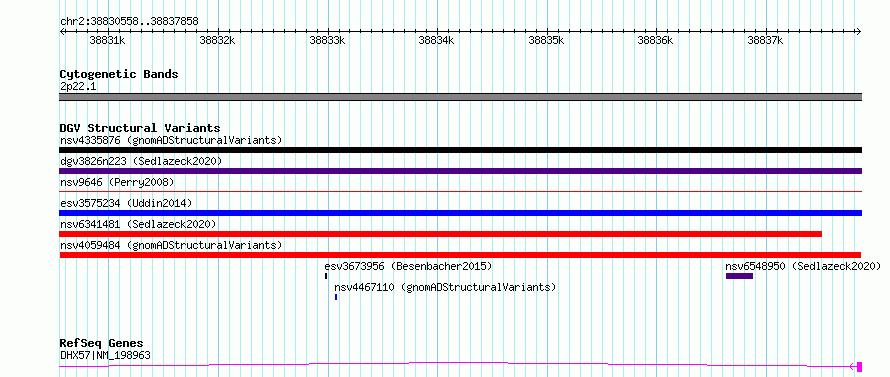
Task: Click the ruler's left arrowhead
Action: (62, 32)
